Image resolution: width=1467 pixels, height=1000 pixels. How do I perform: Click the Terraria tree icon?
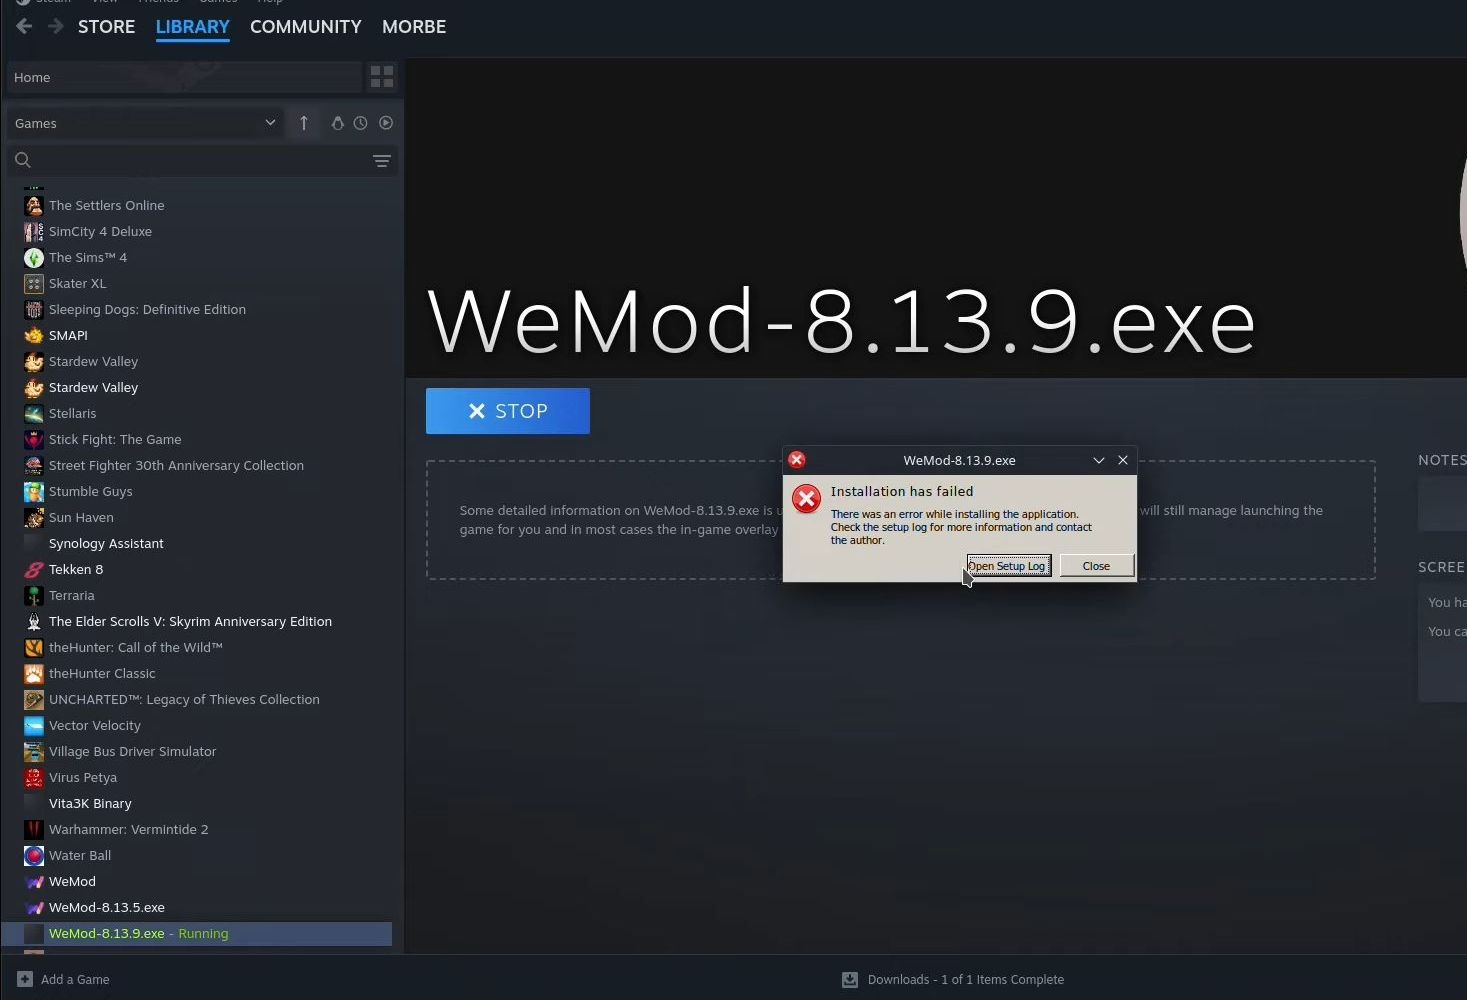(x=34, y=595)
